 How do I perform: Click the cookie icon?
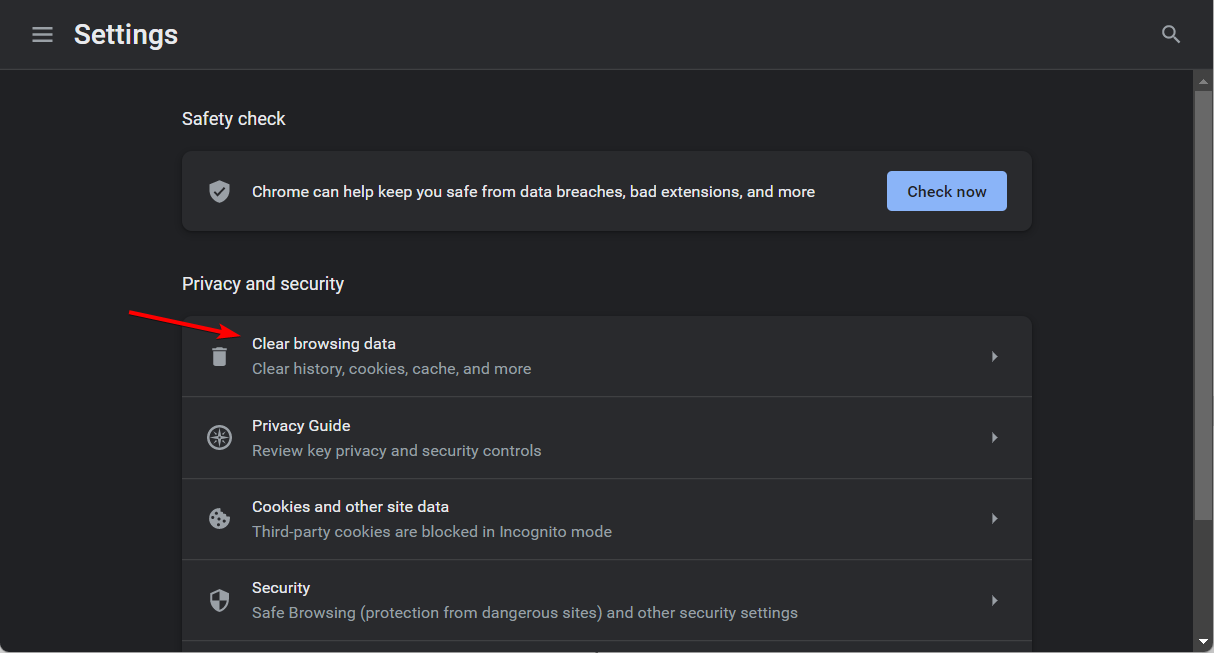coord(219,519)
